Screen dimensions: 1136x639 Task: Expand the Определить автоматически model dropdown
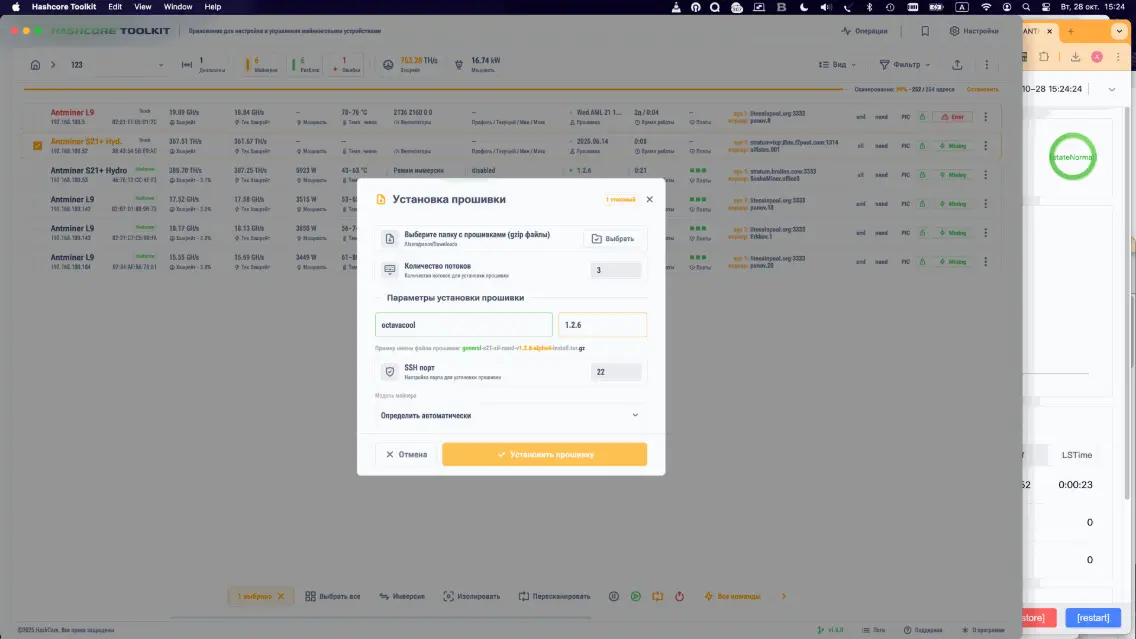[510, 415]
